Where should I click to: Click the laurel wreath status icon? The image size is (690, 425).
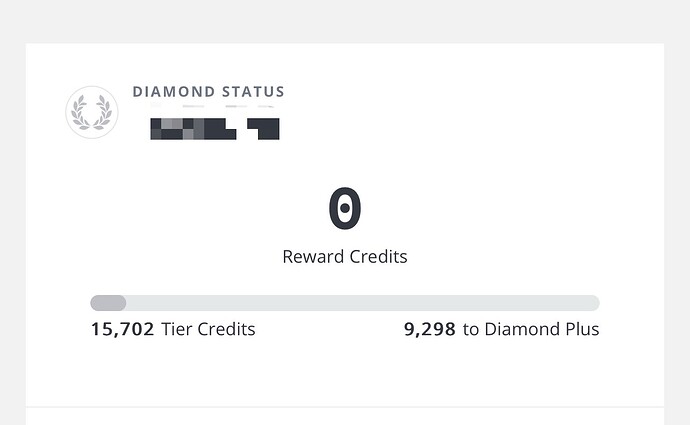coord(92,112)
